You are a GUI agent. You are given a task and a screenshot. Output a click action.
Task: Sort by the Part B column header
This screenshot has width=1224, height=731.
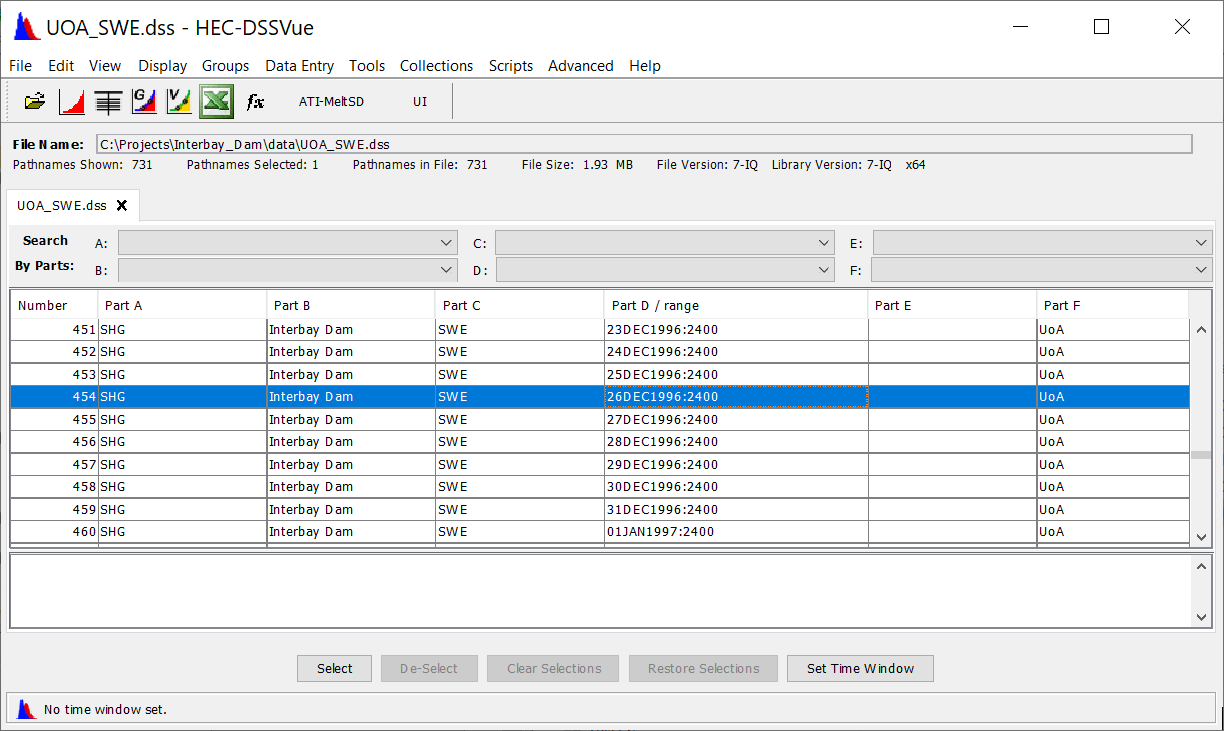point(351,305)
